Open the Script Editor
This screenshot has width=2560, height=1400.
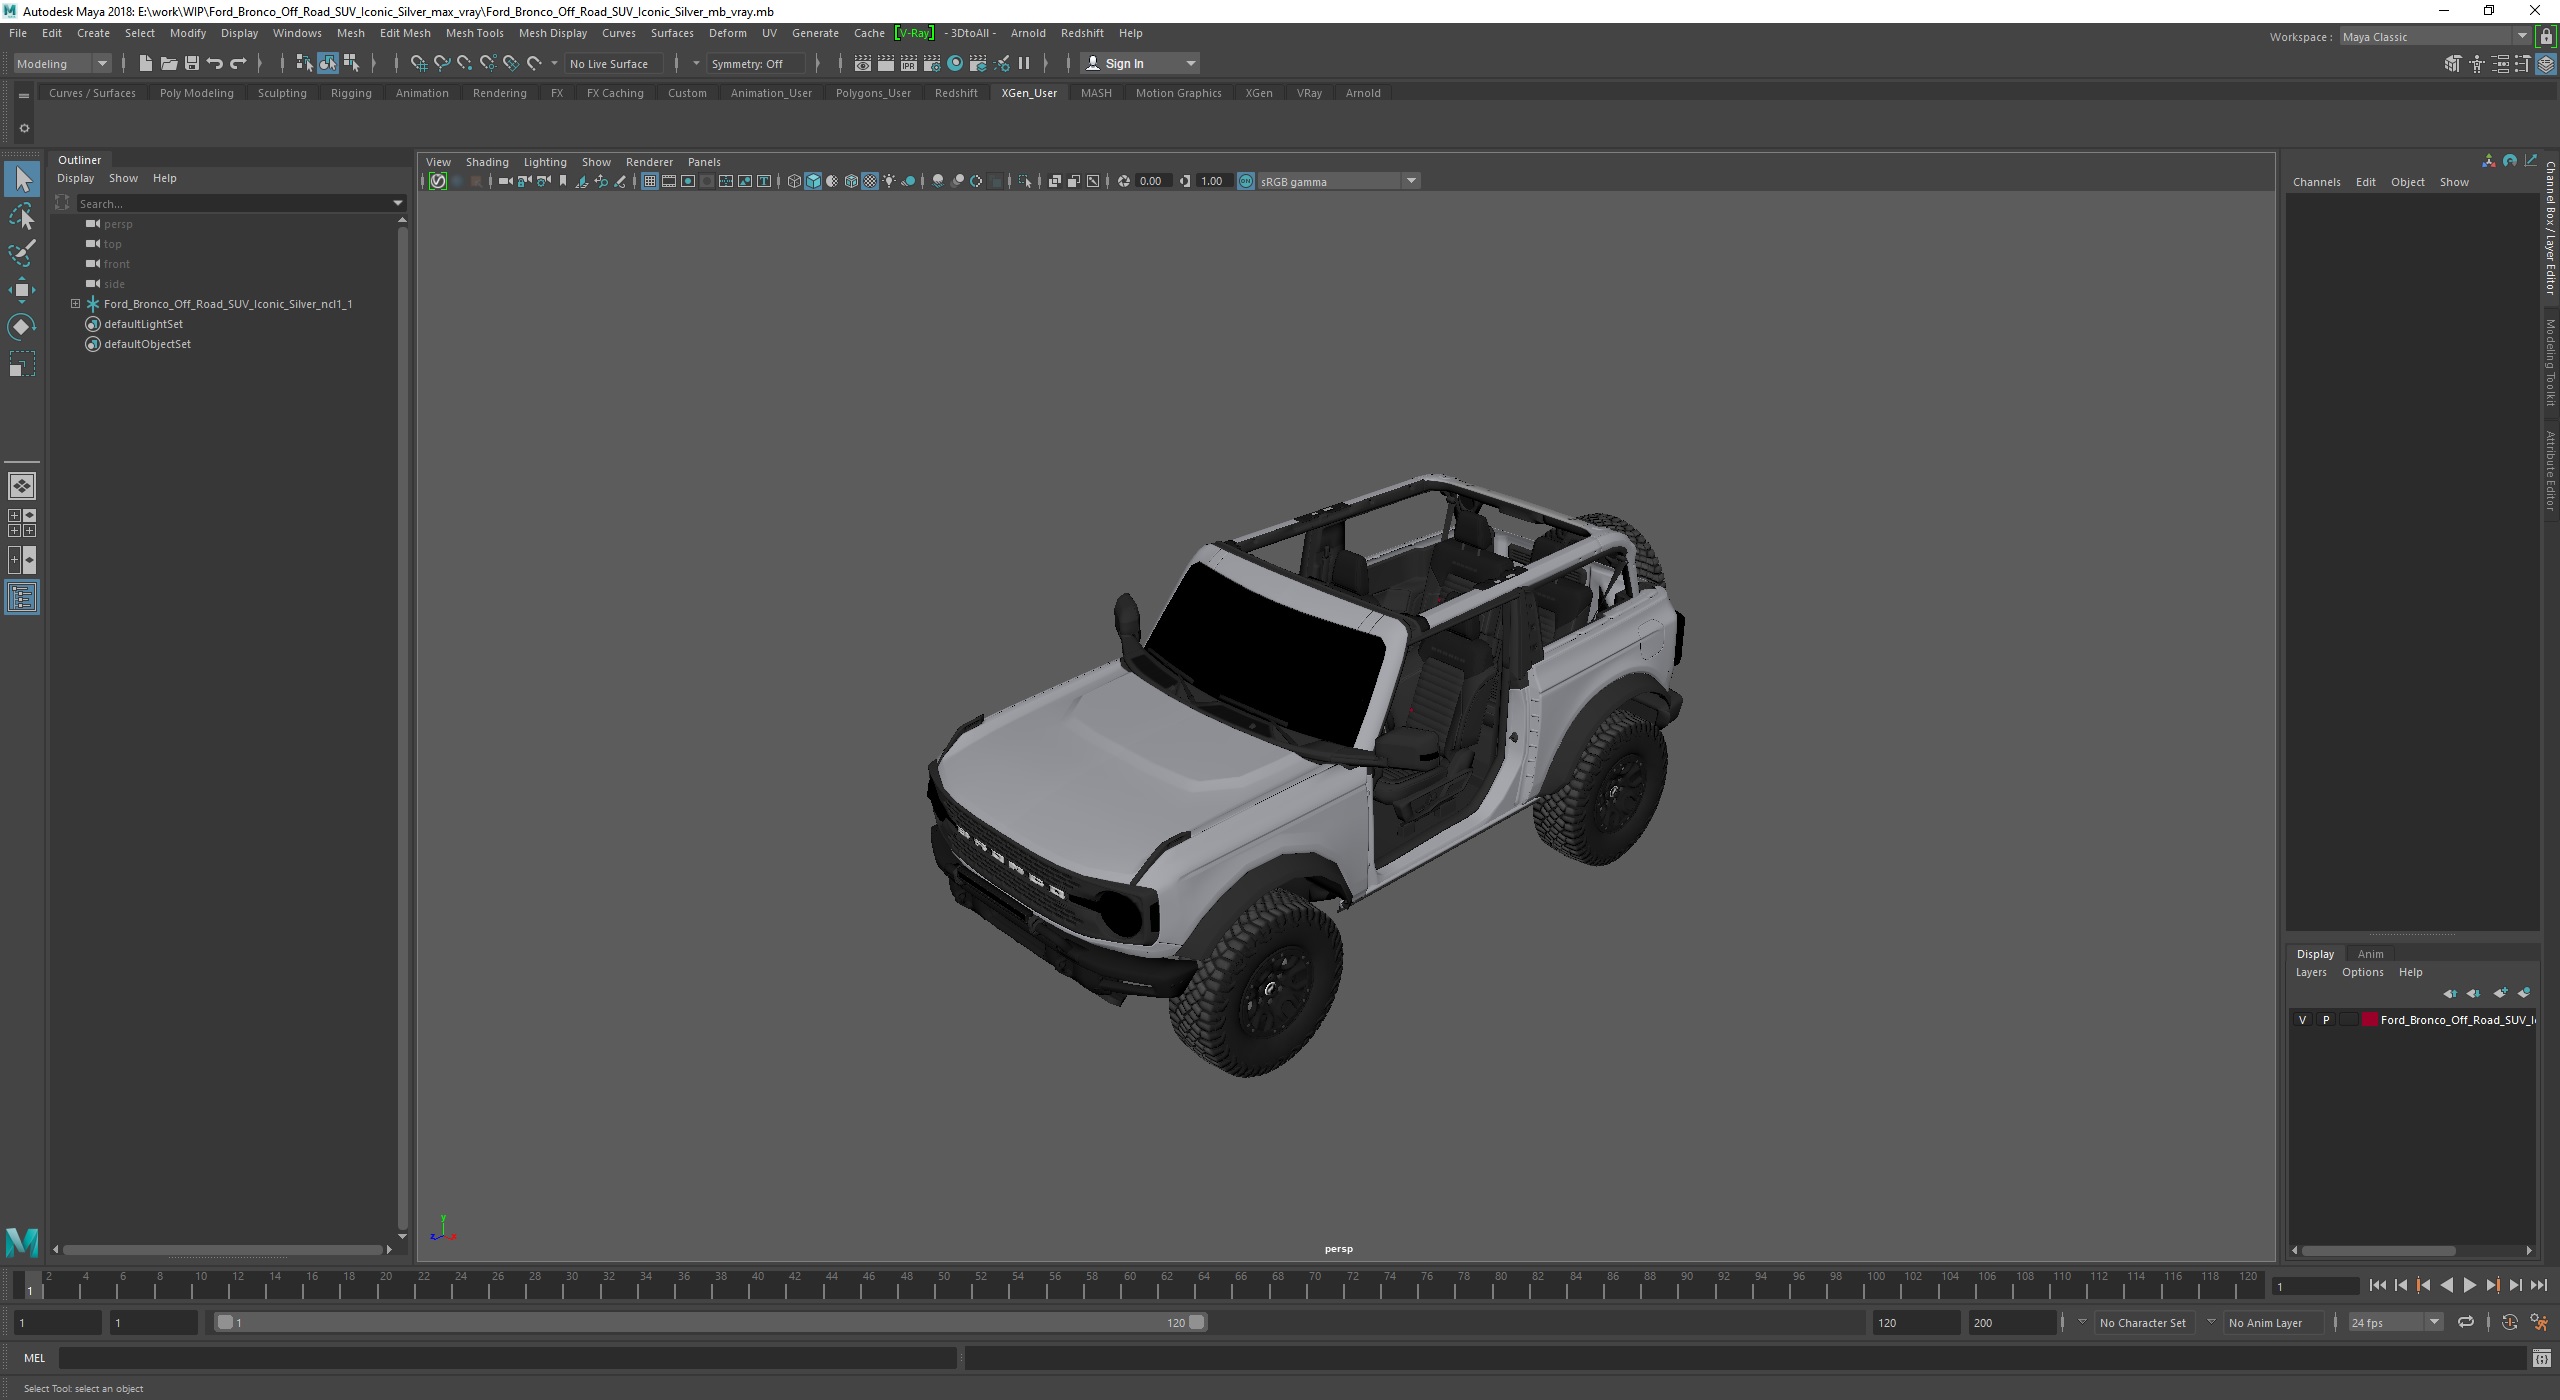tap(2541, 1358)
